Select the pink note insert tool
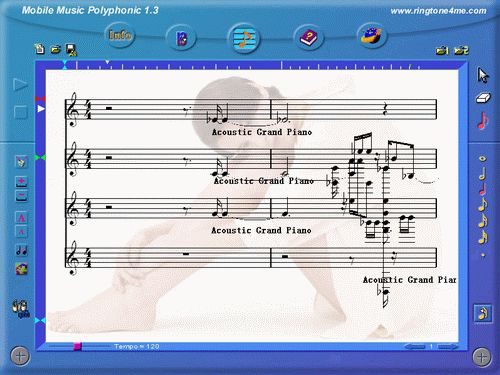This screenshot has width=500, height=375. [x=483, y=121]
